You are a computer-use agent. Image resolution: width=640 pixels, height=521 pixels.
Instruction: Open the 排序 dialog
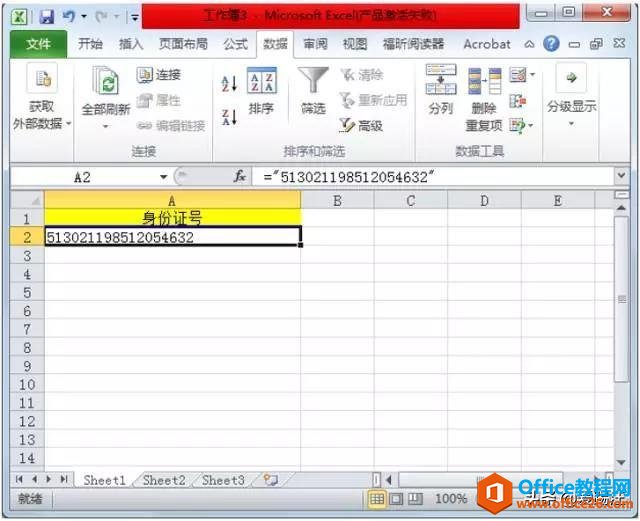(262, 92)
